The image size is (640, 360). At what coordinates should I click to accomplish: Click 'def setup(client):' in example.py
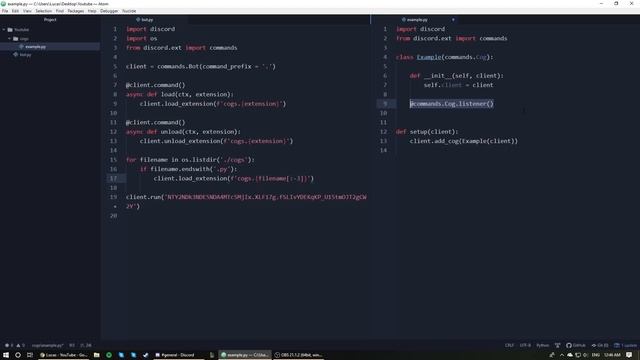[427, 132]
